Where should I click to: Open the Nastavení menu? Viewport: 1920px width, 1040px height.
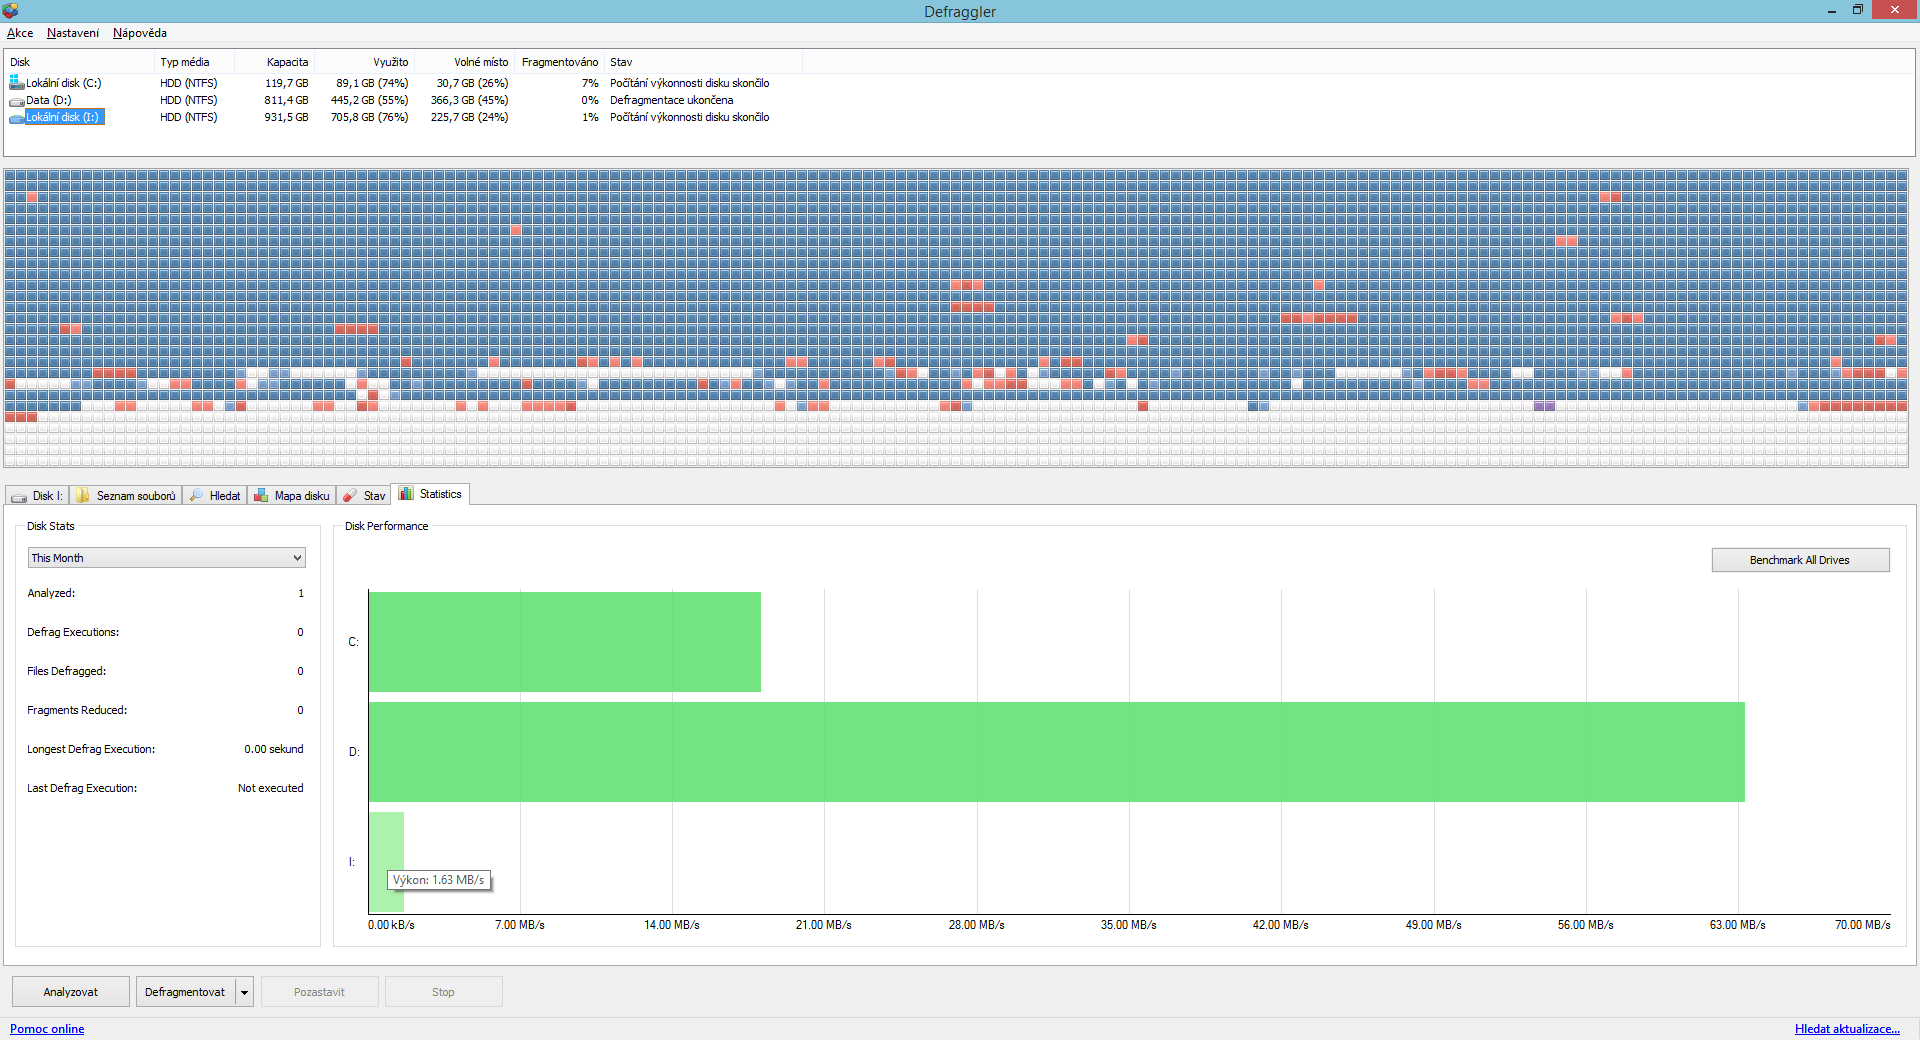coord(73,33)
